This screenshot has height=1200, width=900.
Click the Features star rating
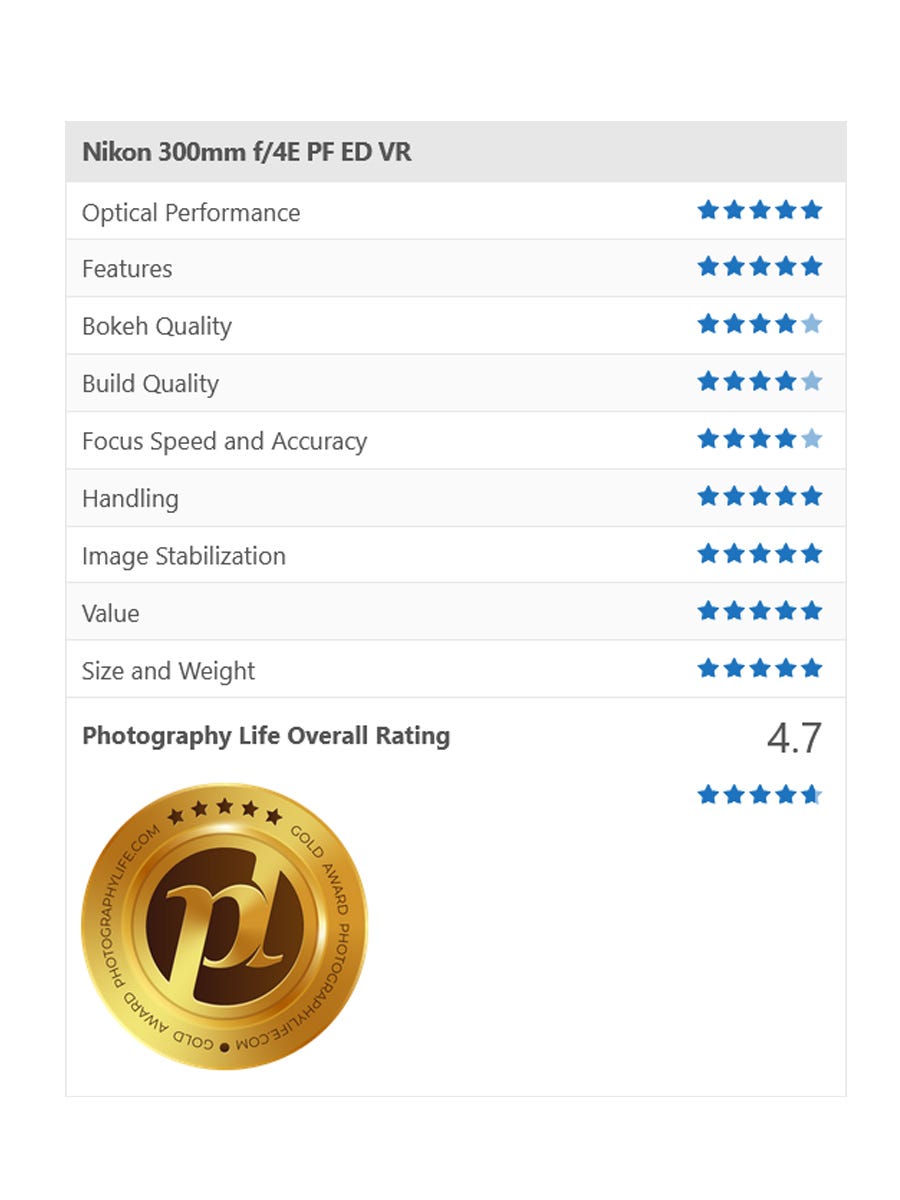tap(759, 267)
